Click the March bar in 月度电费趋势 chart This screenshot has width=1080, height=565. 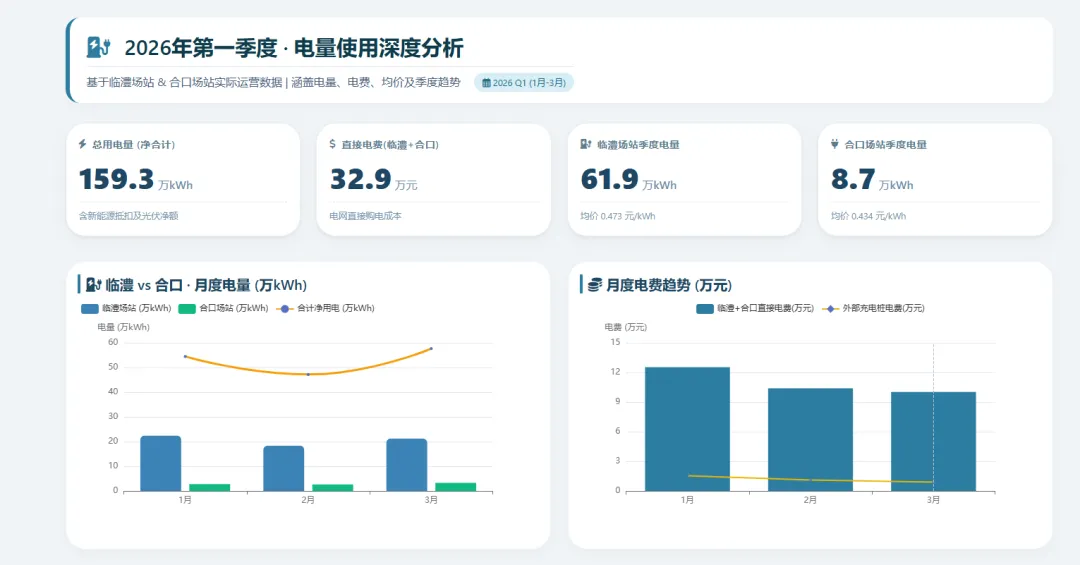click(933, 442)
